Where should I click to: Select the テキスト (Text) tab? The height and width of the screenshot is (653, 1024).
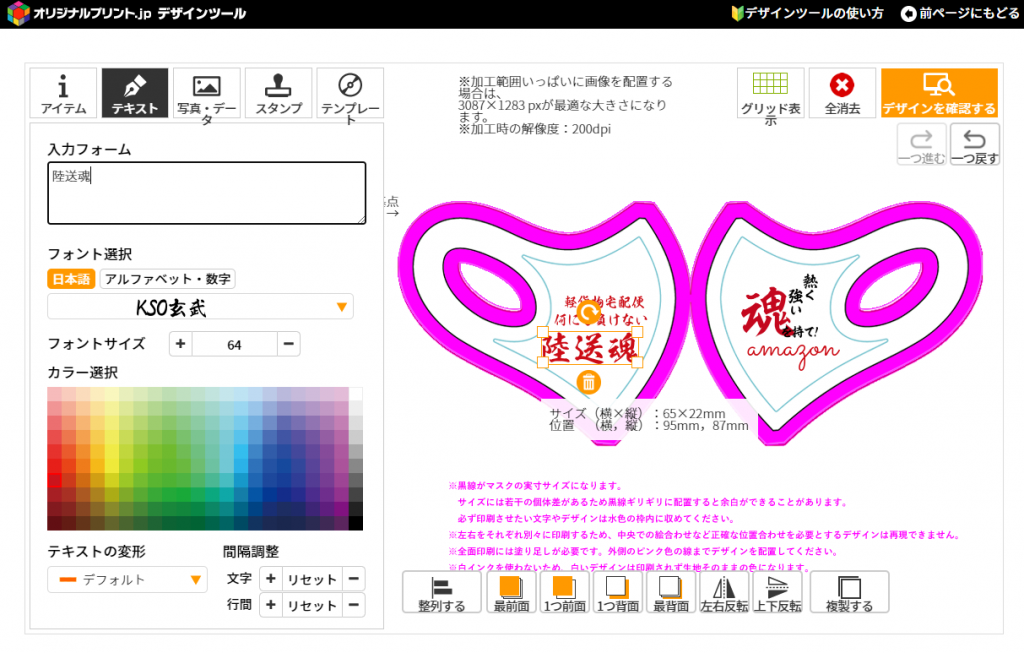point(135,93)
